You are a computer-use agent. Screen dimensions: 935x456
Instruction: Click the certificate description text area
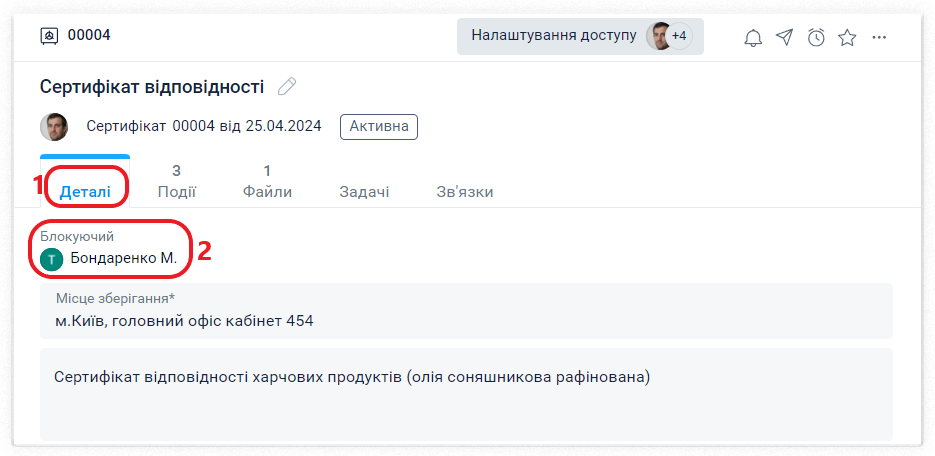pos(465,393)
